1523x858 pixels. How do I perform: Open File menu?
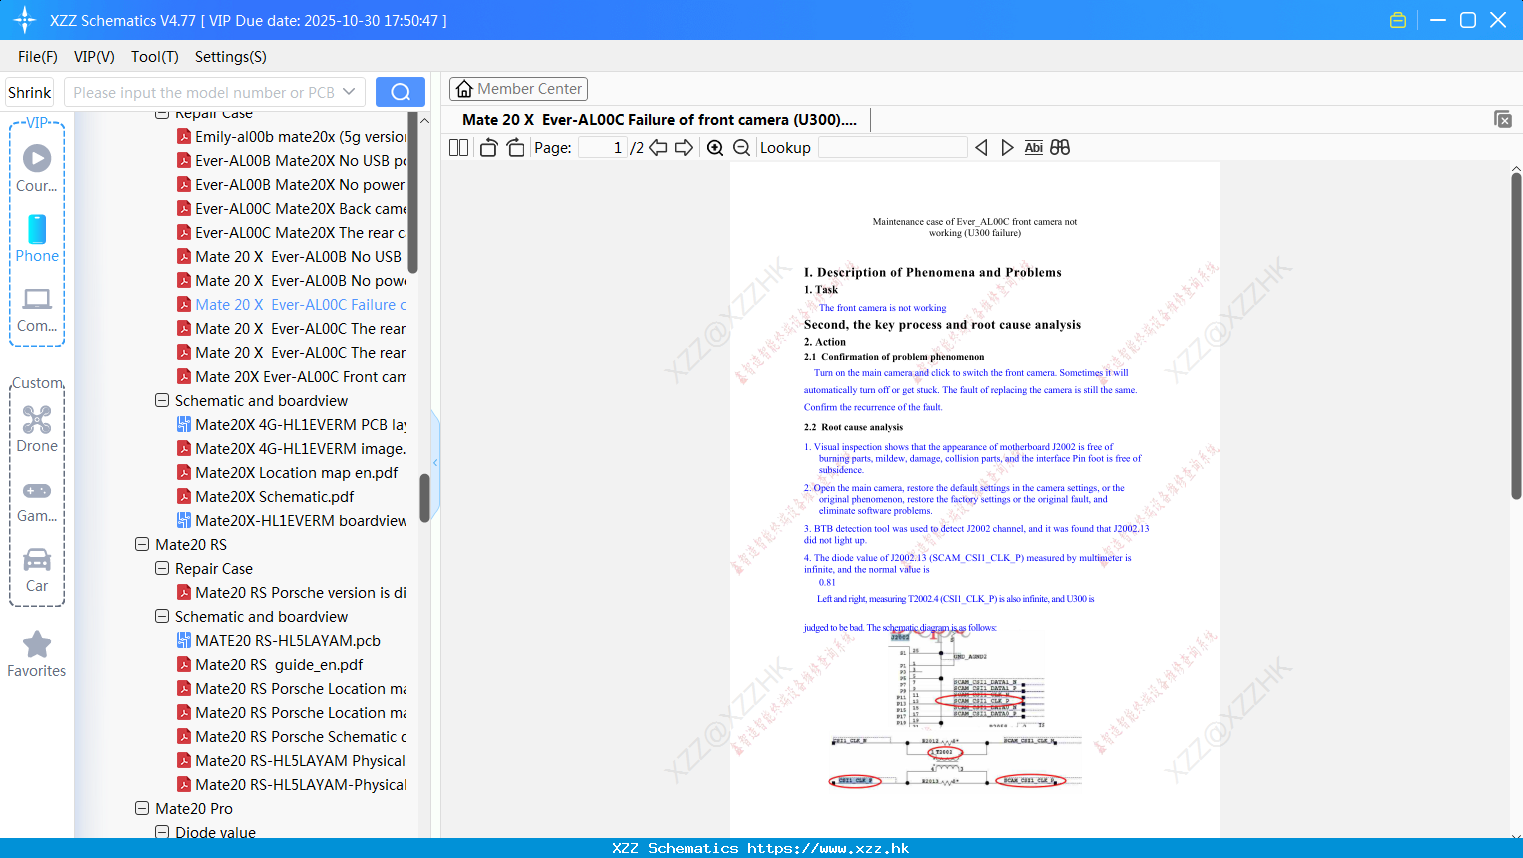(x=38, y=57)
